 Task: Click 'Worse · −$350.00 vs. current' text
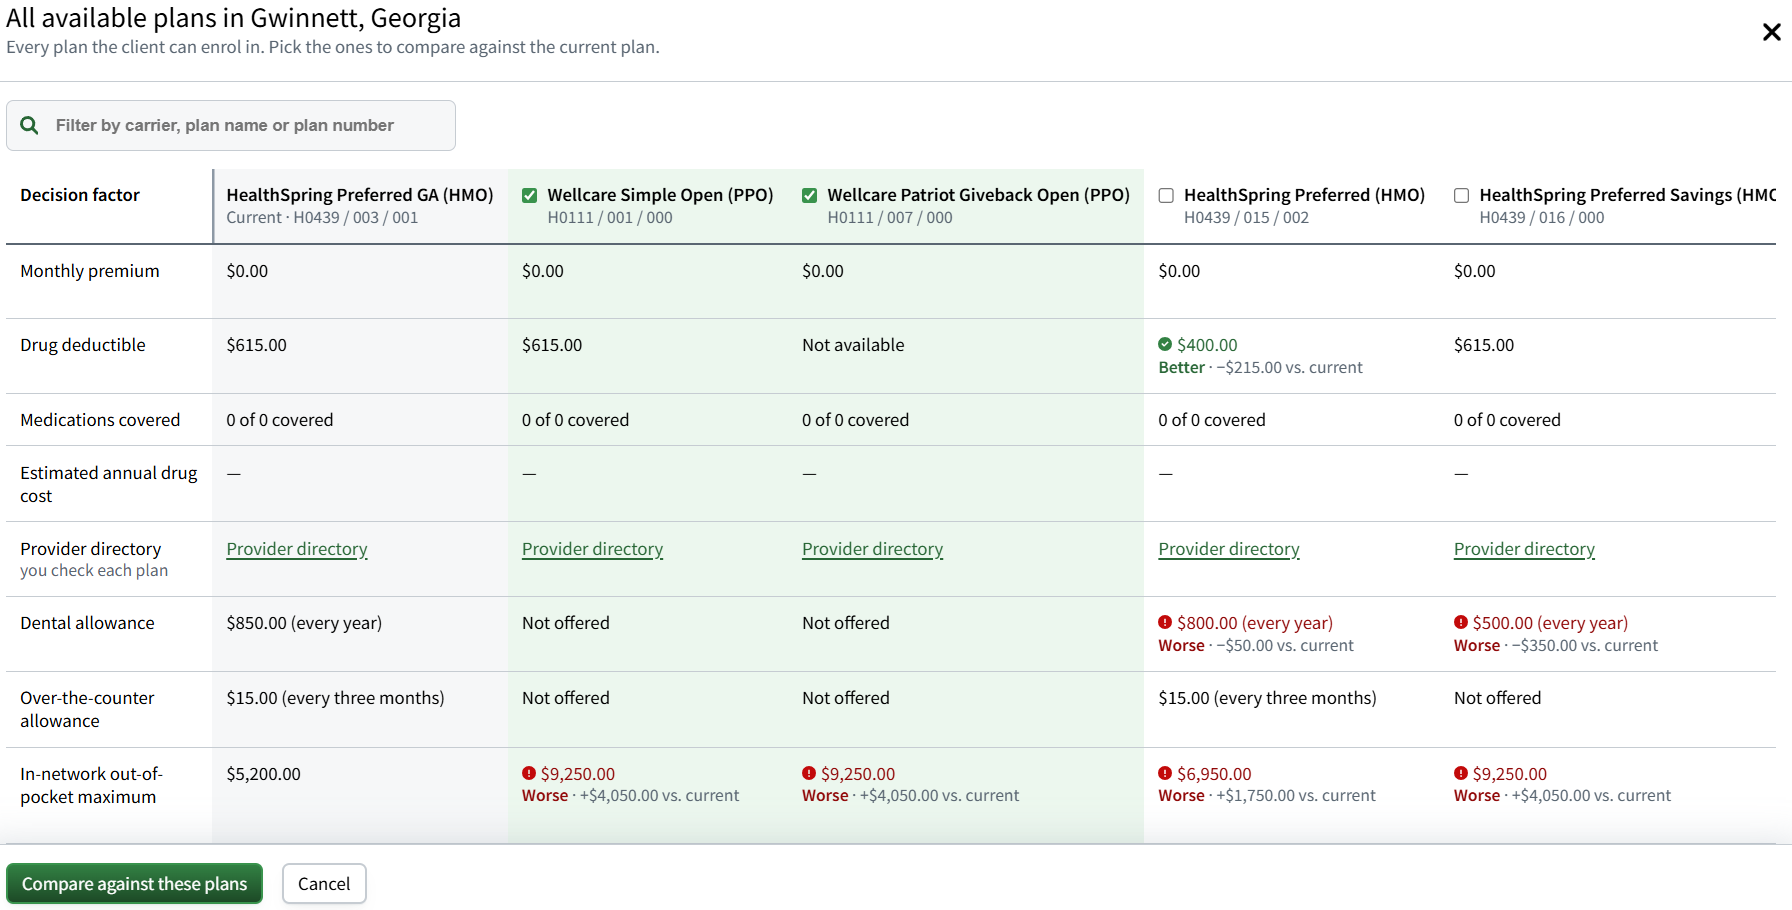point(1556,646)
